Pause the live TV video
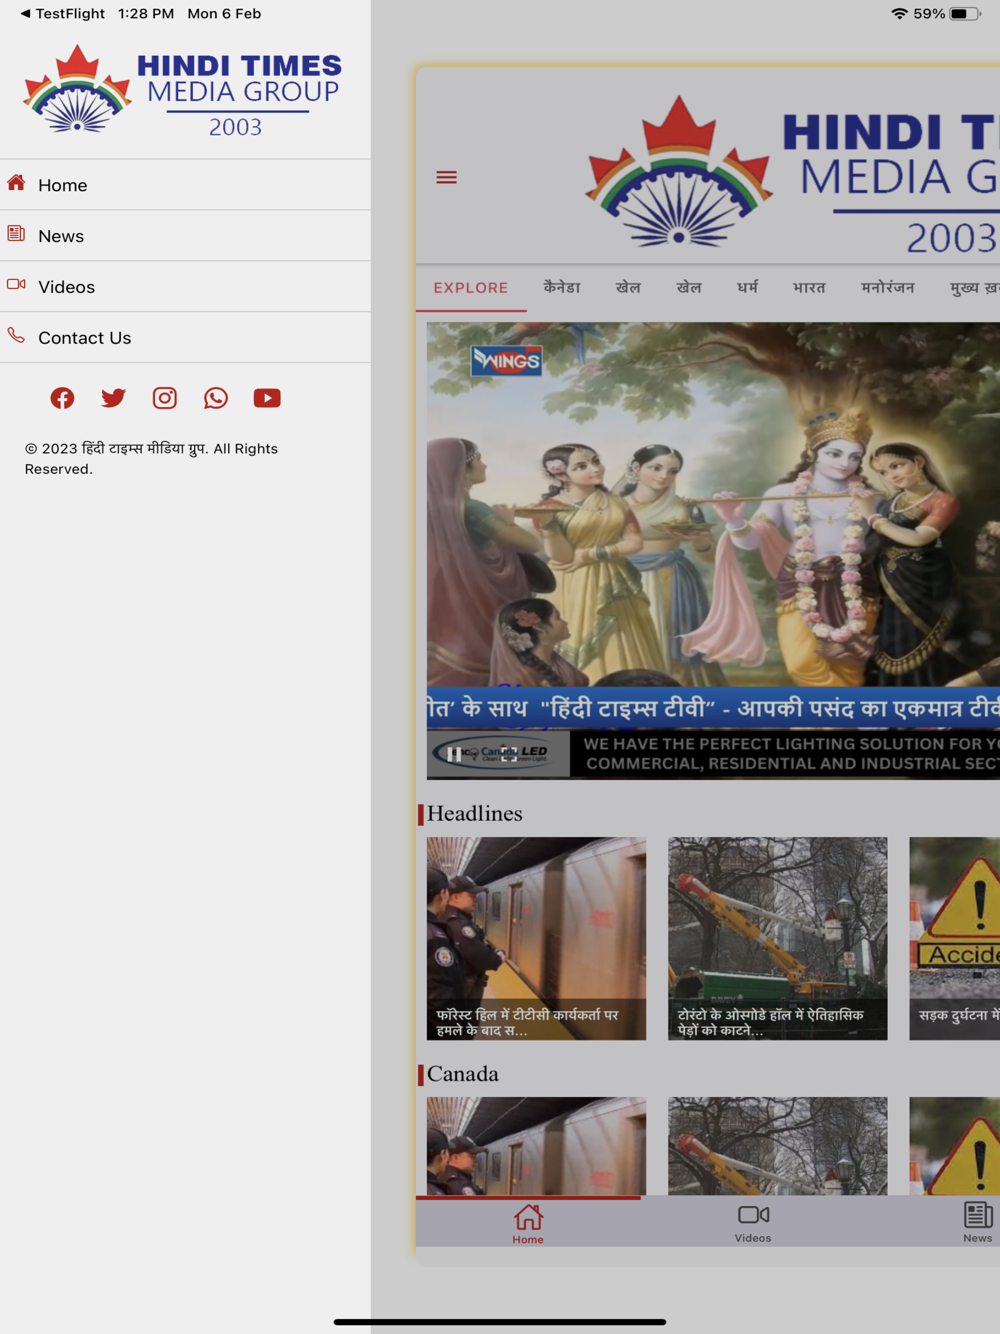The image size is (1000, 1334). 455,755
